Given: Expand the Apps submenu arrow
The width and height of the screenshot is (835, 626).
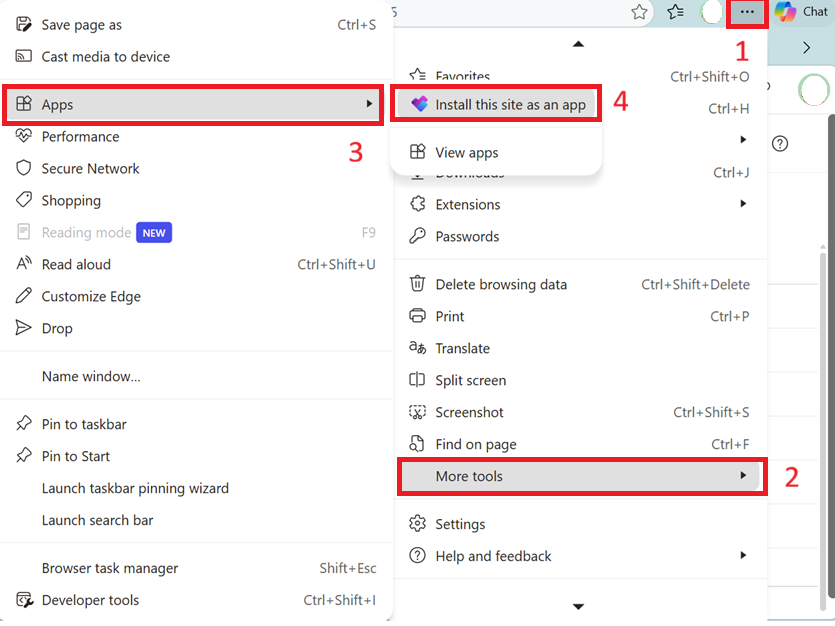Looking at the screenshot, I should point(369,104).
